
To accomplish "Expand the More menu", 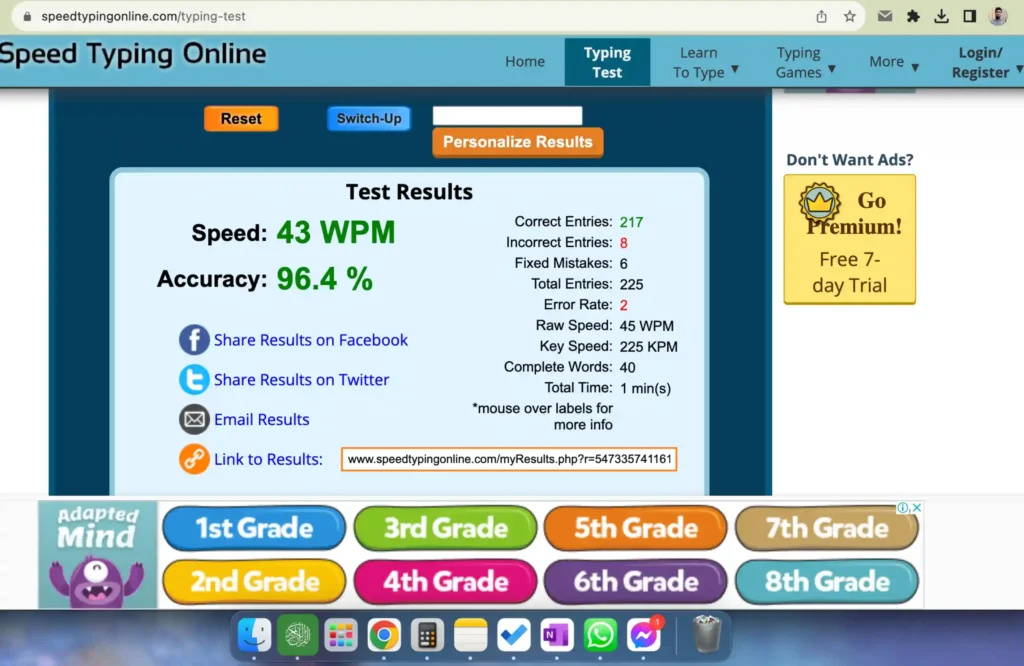I will [893, 62].
